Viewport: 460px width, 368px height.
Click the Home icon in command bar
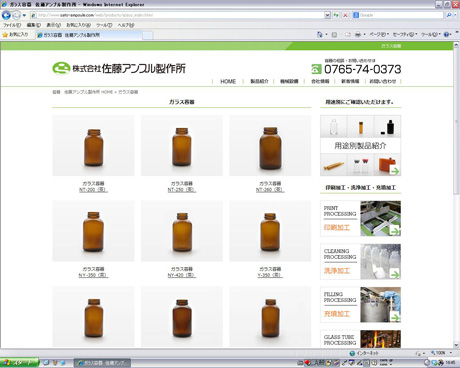(x=320, y=34)
